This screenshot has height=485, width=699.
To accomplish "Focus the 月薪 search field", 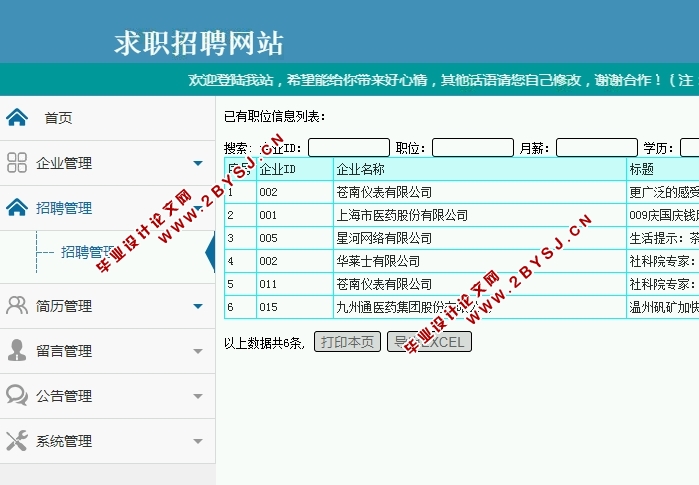I will [597, 148].
